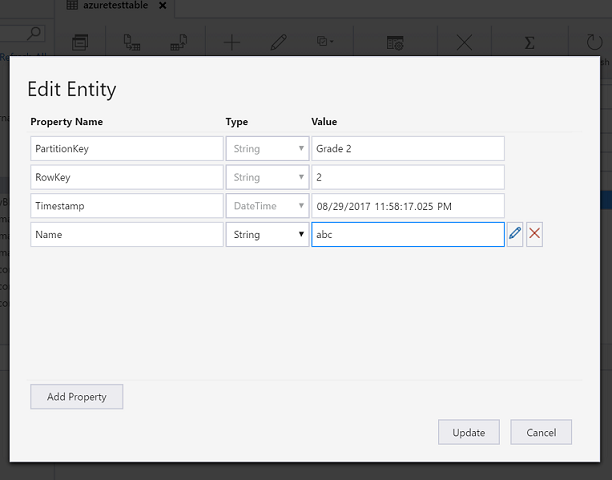Viewport: 612px width, 480px height.
Task: Open the Type dropdown for Name property
Action: tap(267, 234)
